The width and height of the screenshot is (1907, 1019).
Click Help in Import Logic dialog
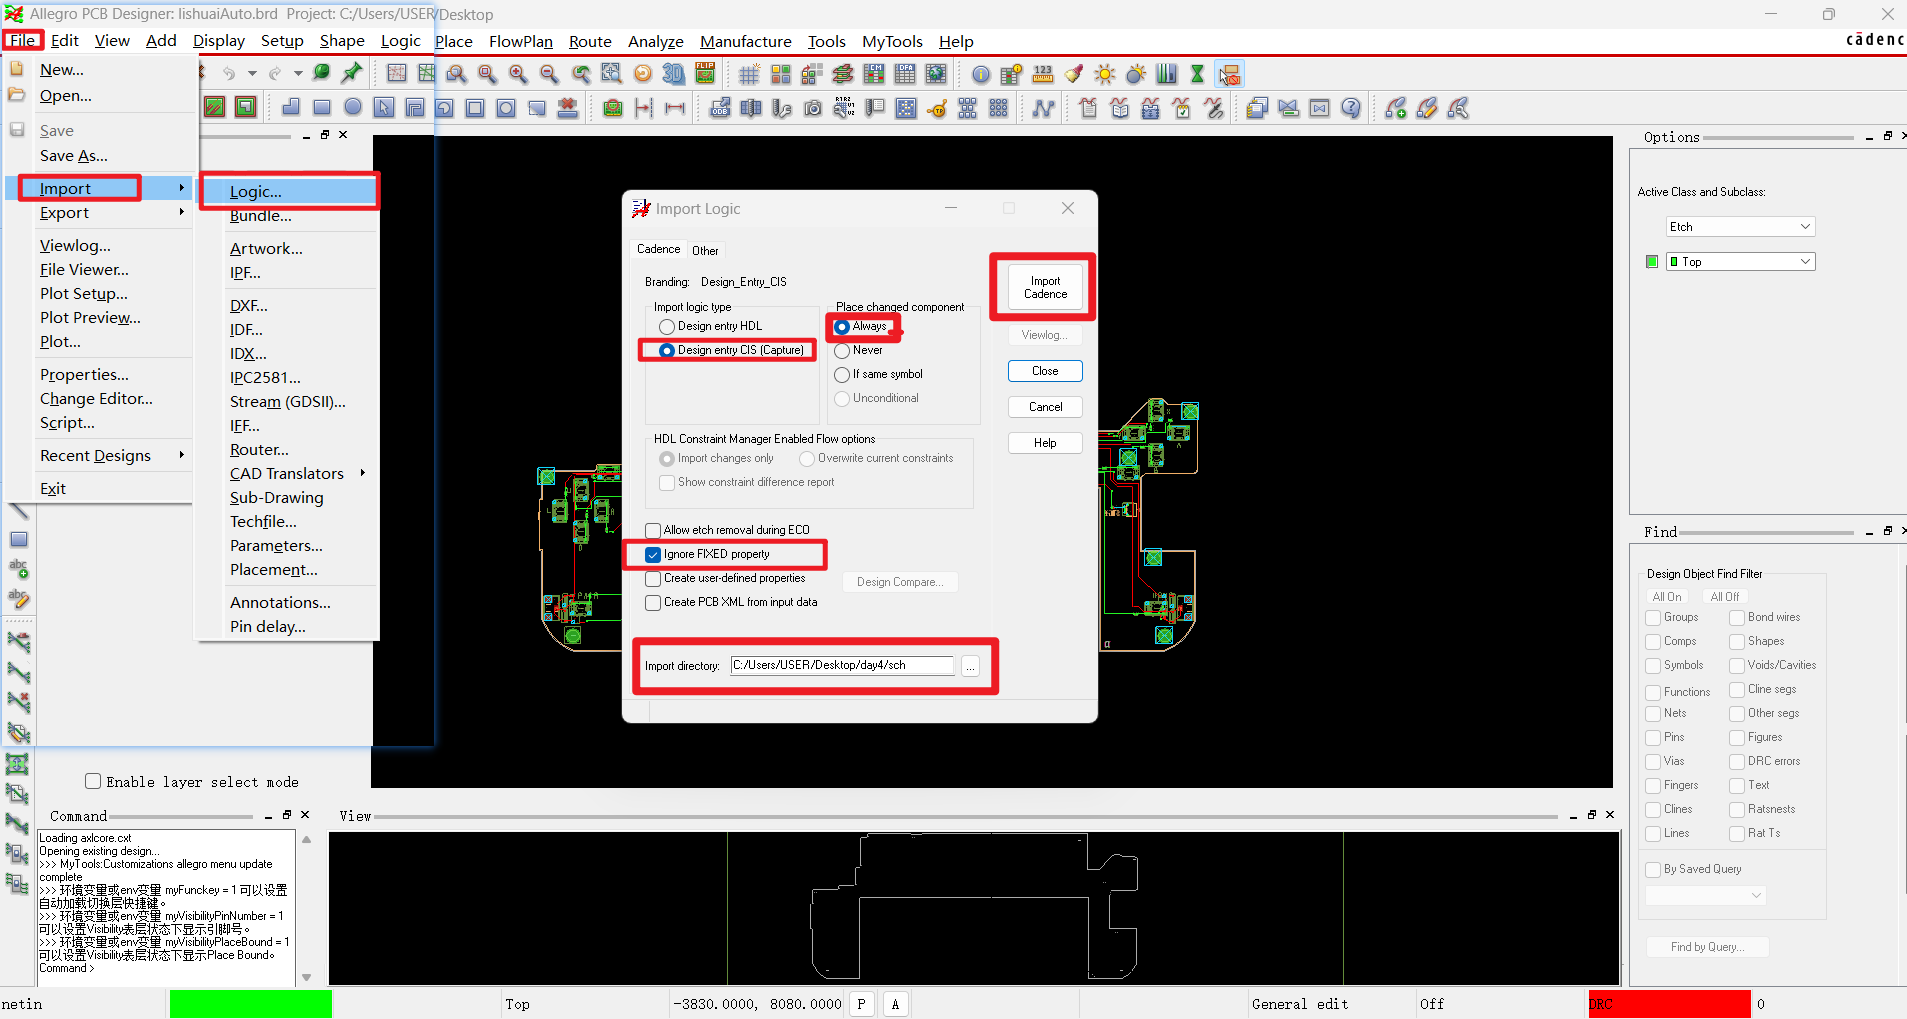tap(1045, 443)
